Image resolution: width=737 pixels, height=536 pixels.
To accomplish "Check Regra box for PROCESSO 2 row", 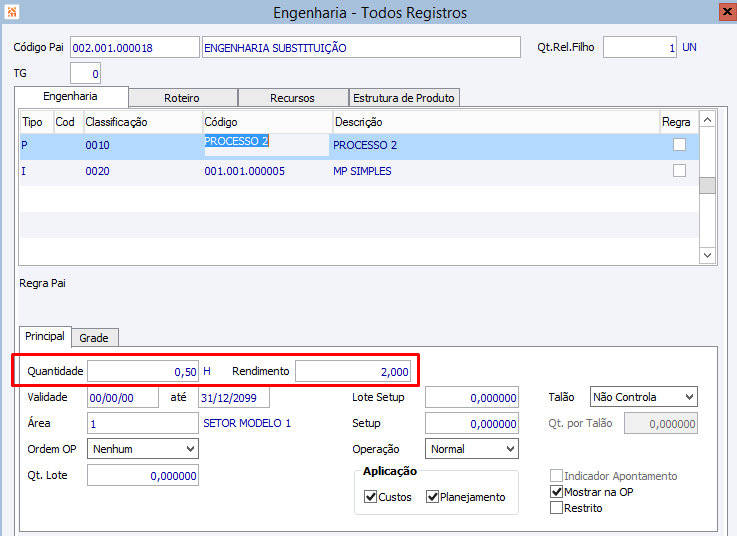I will point(680,145).
